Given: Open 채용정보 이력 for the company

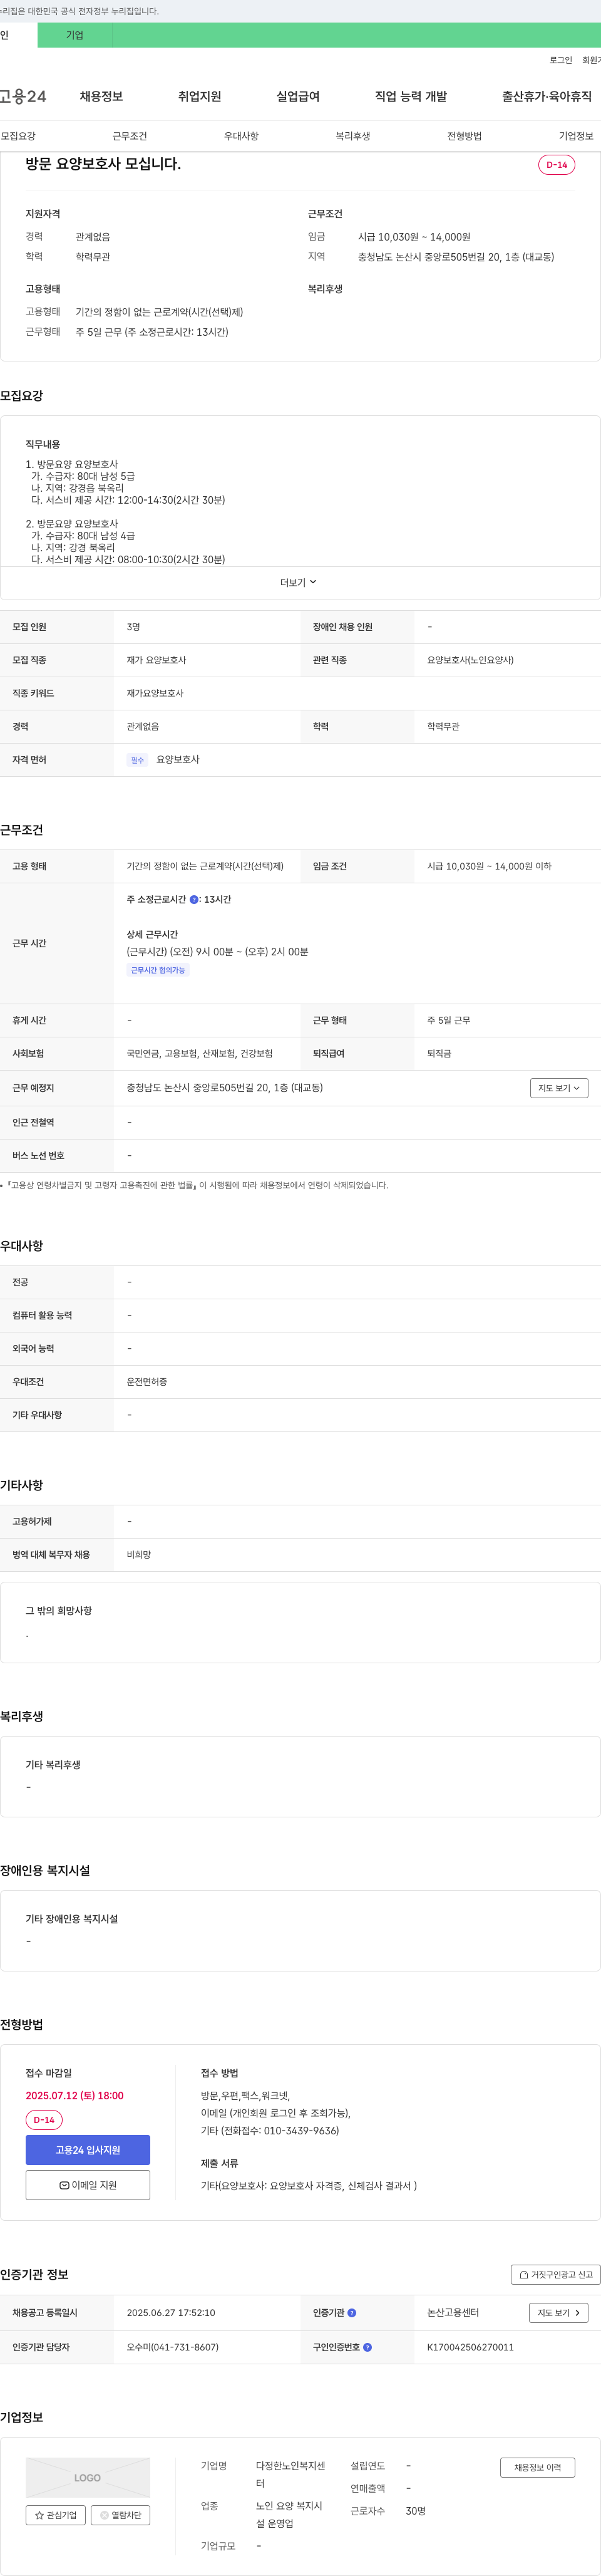Looking at the screenshot, I should (x=538, y=2468).
